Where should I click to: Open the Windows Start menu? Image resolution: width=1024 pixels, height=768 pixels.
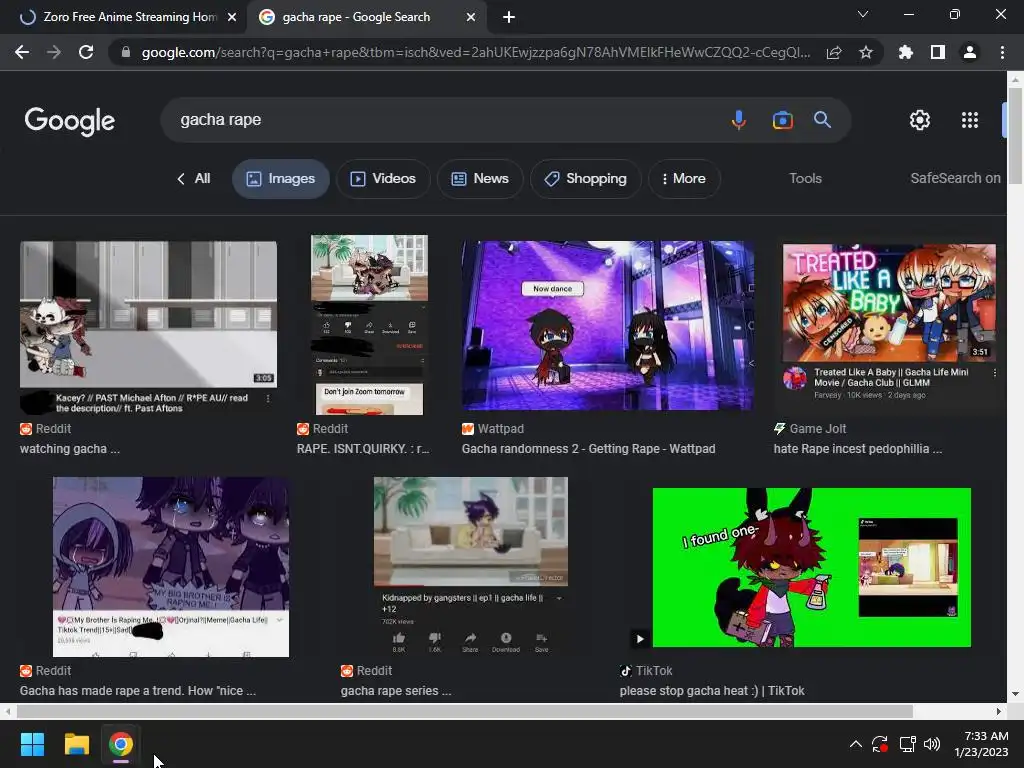pyautogui.click(x=32, y=744)
